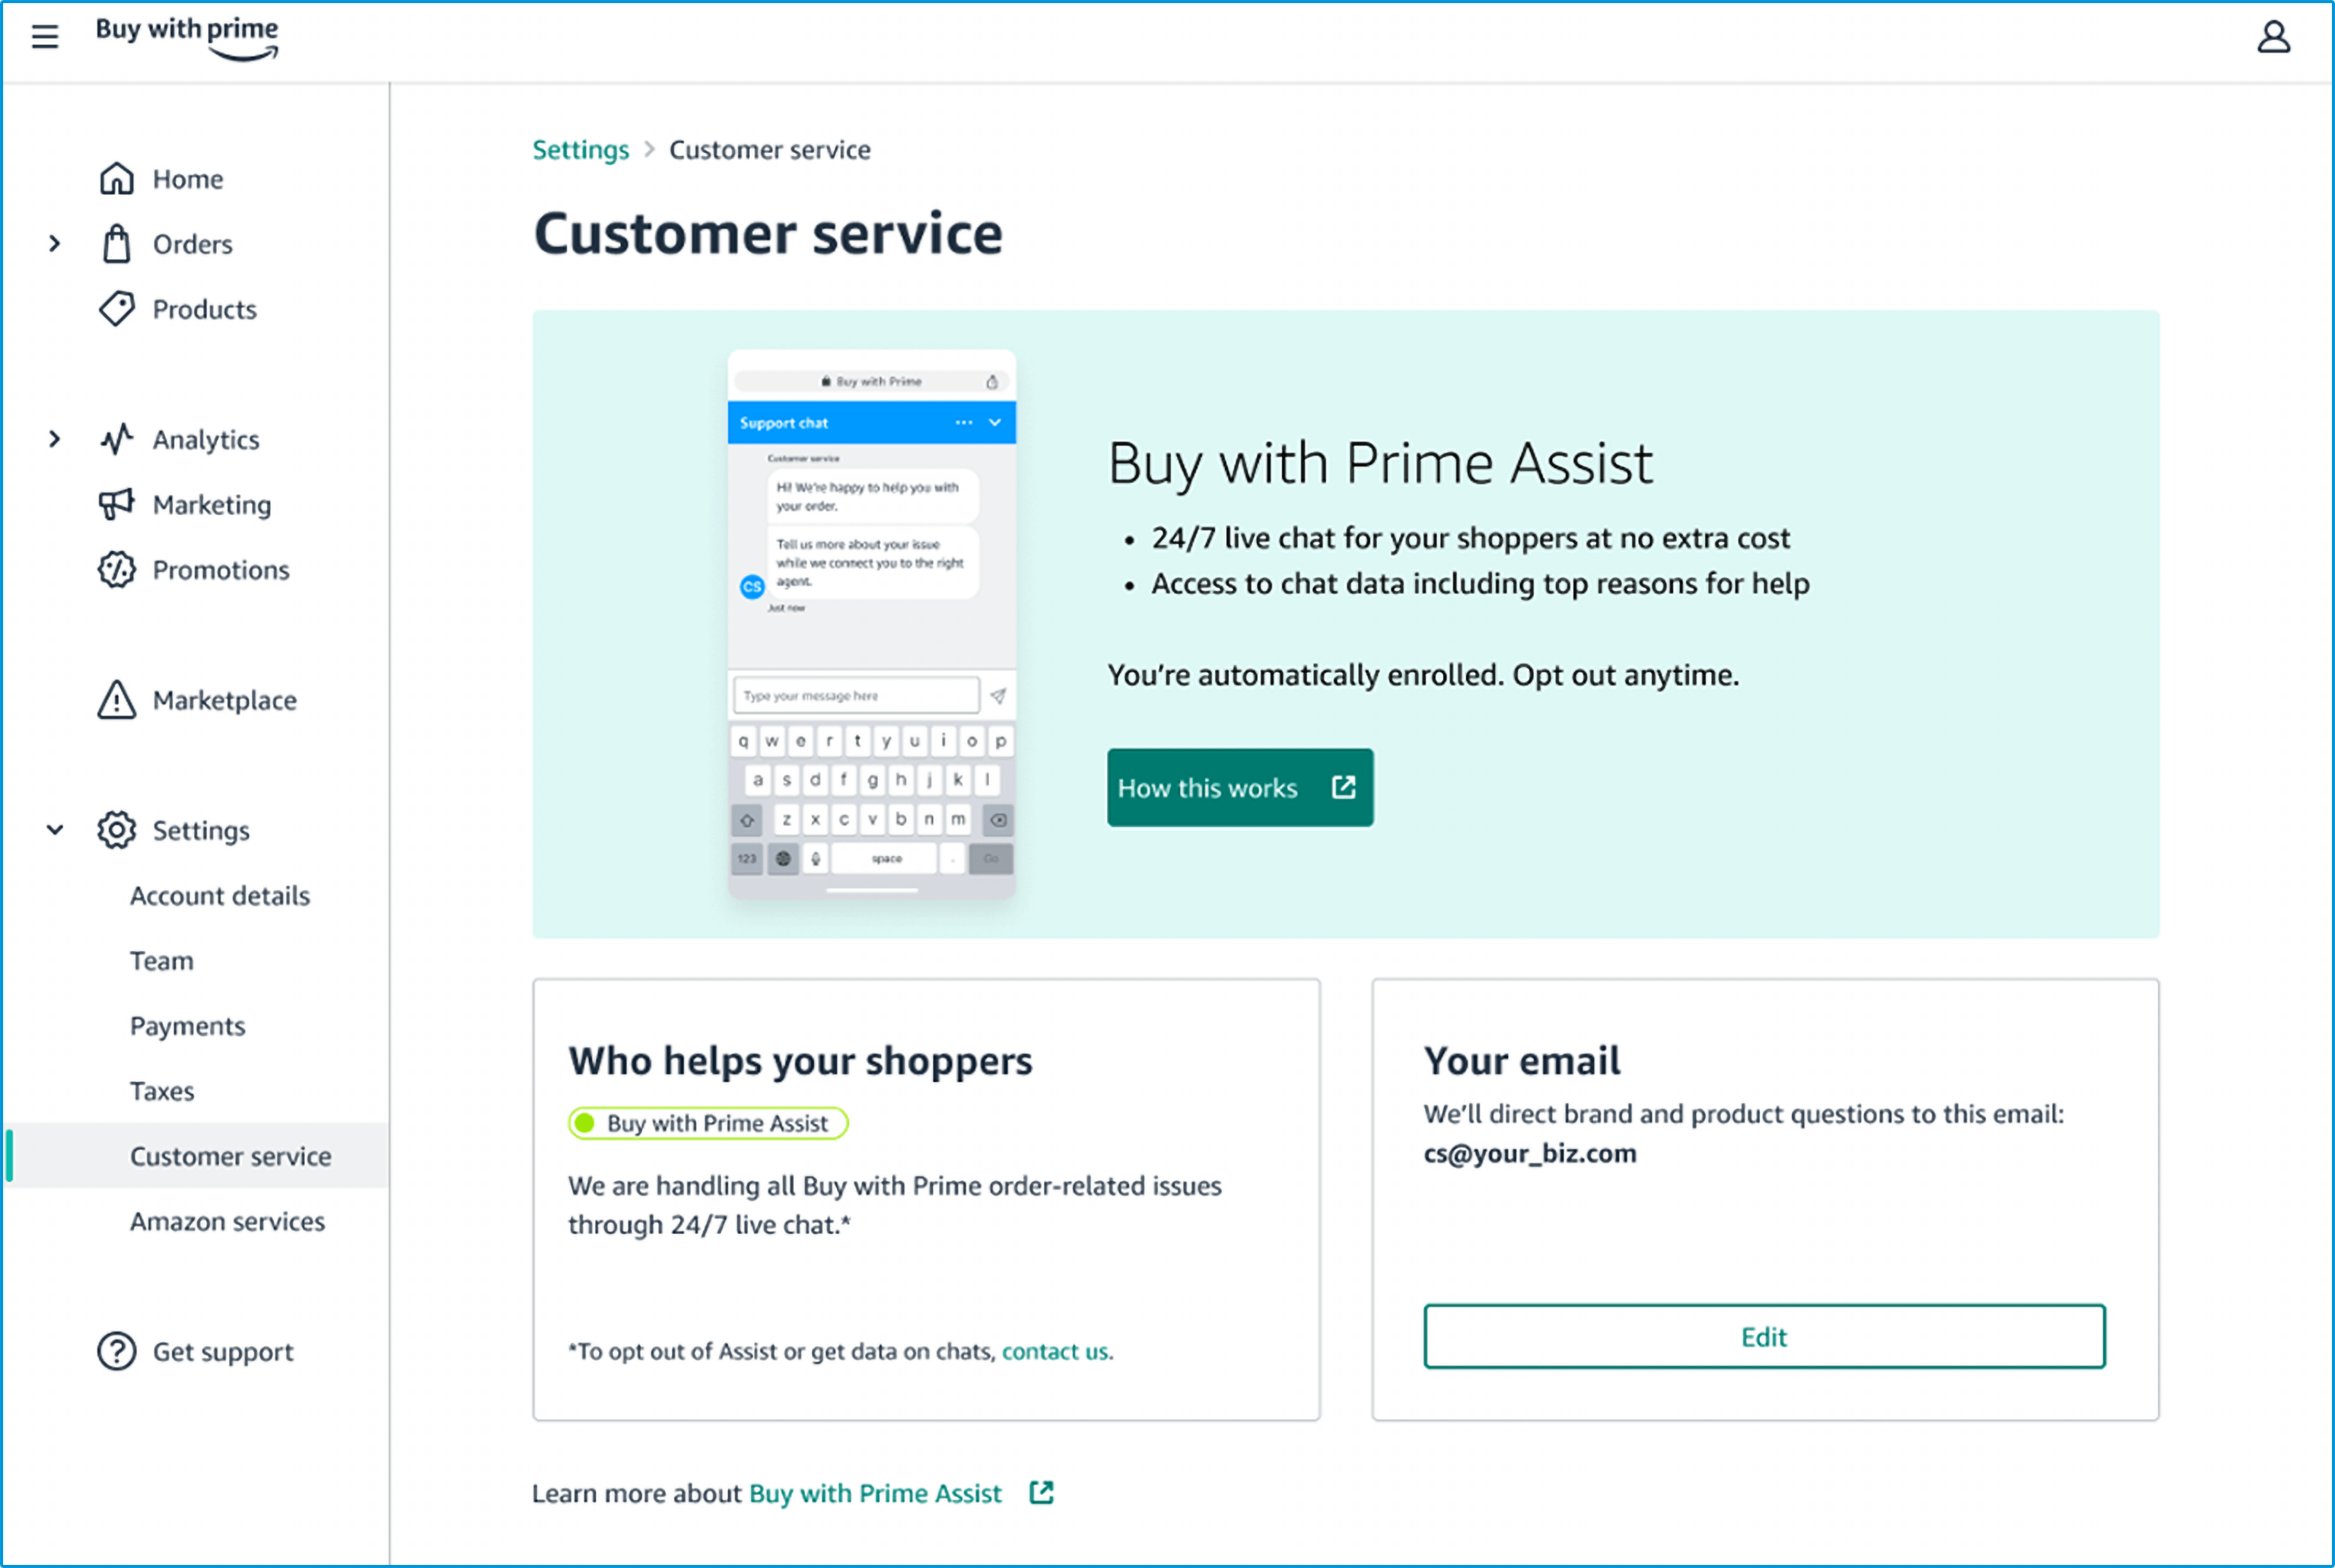Click the Products tag icon
Screen dimensions: 2335x1568
click(117, 309)
